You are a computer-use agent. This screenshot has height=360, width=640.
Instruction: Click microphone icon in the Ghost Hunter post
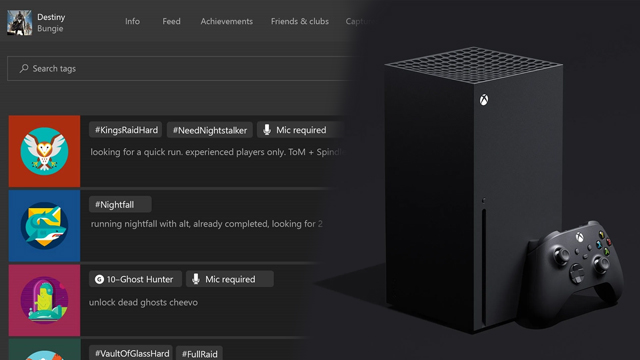(x=196, y=279)
